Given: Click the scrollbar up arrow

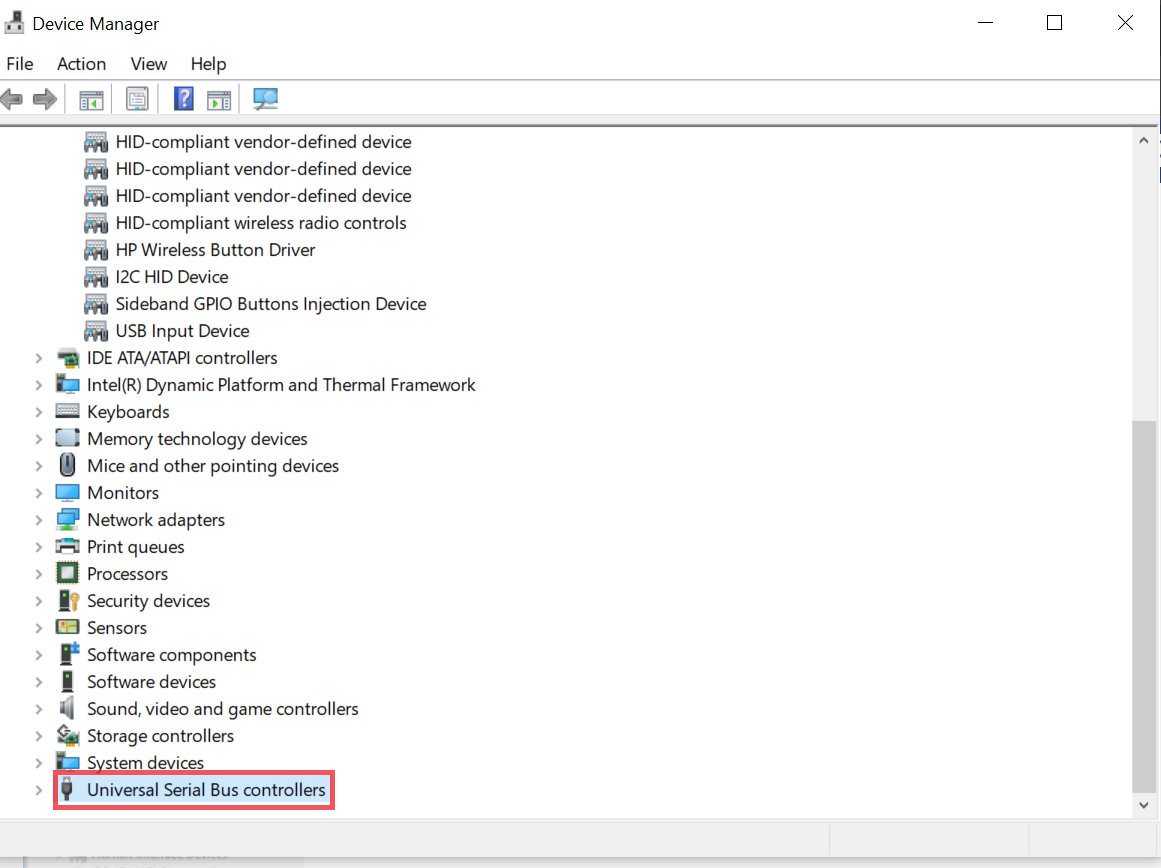Looking at the screenshot, I should point(1144,140).
